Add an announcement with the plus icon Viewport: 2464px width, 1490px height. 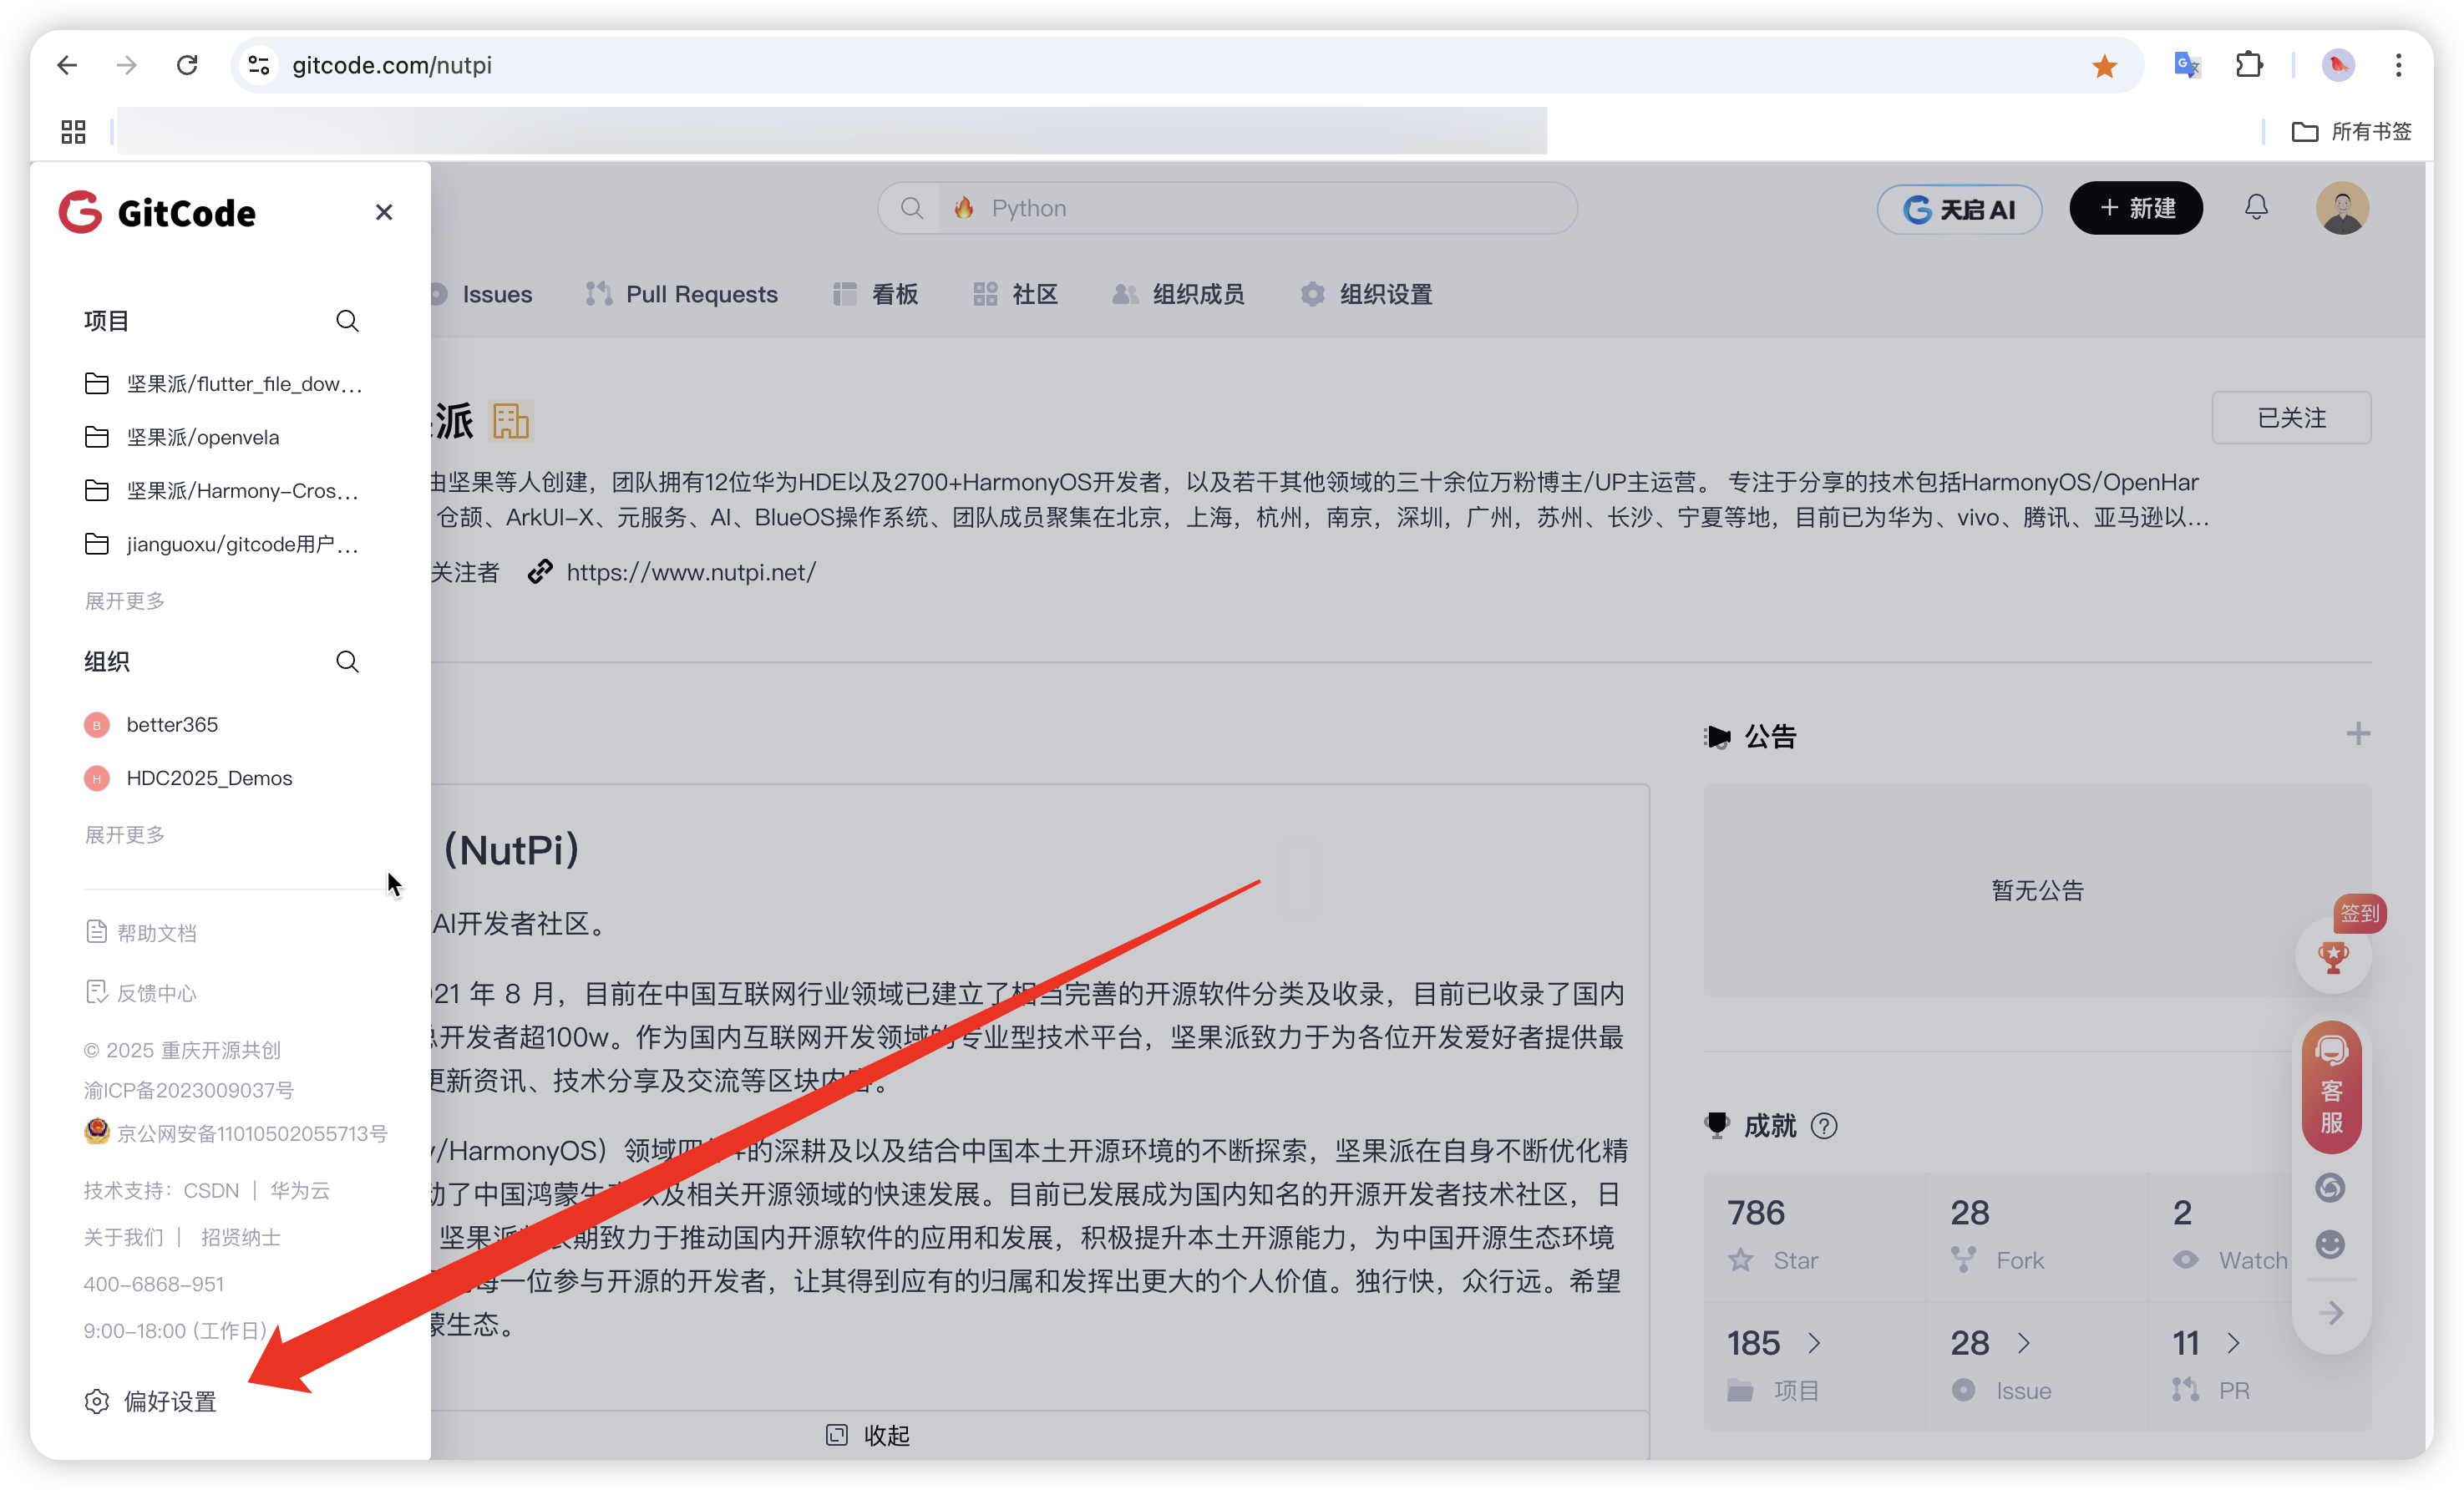2358,734
